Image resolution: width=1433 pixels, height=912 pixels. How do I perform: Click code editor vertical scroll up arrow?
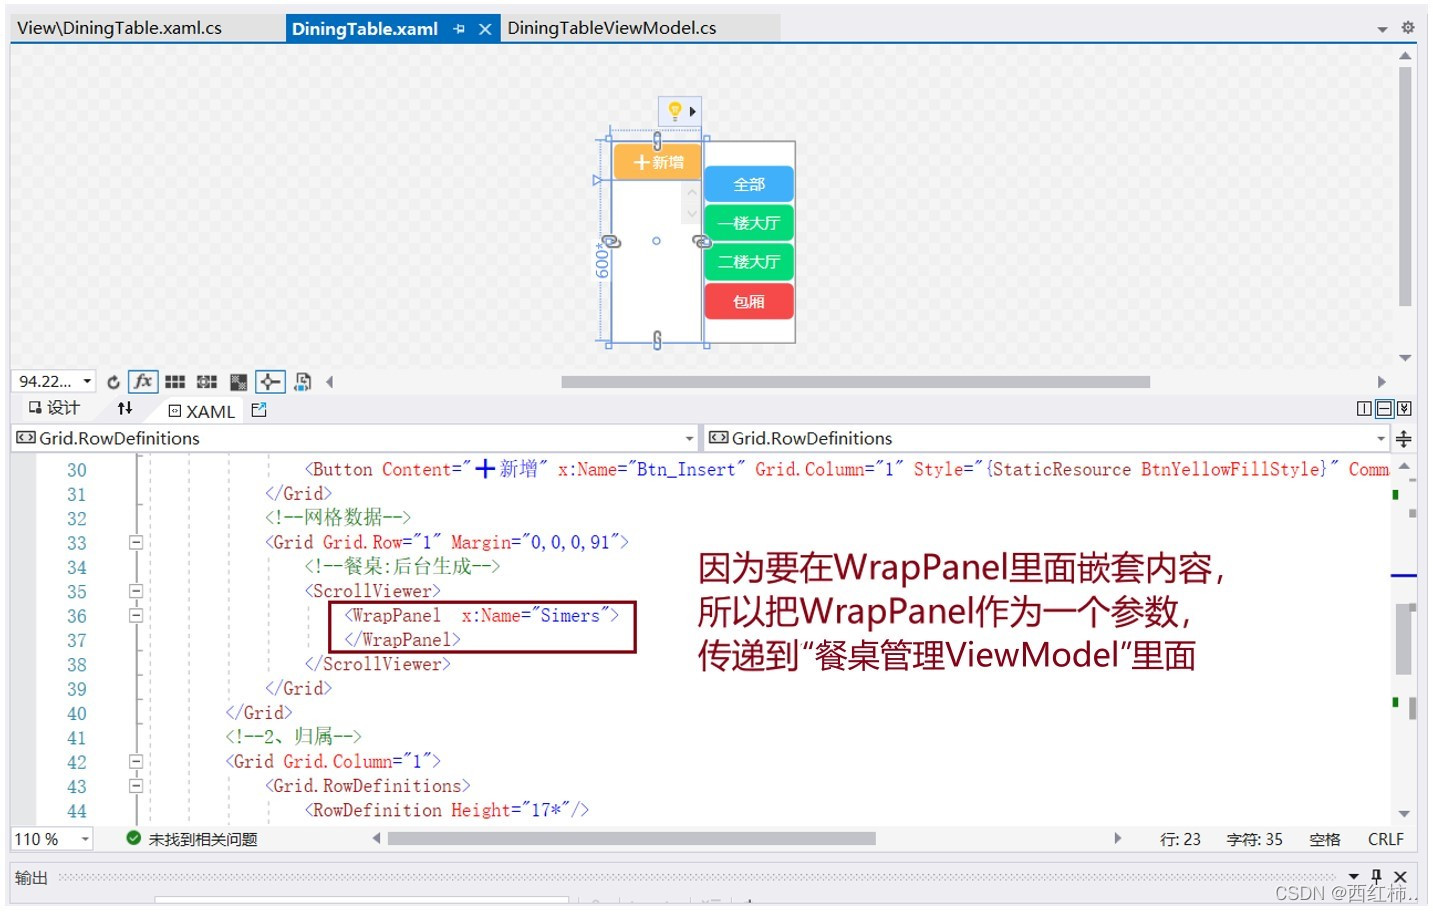pos(1404,466)
